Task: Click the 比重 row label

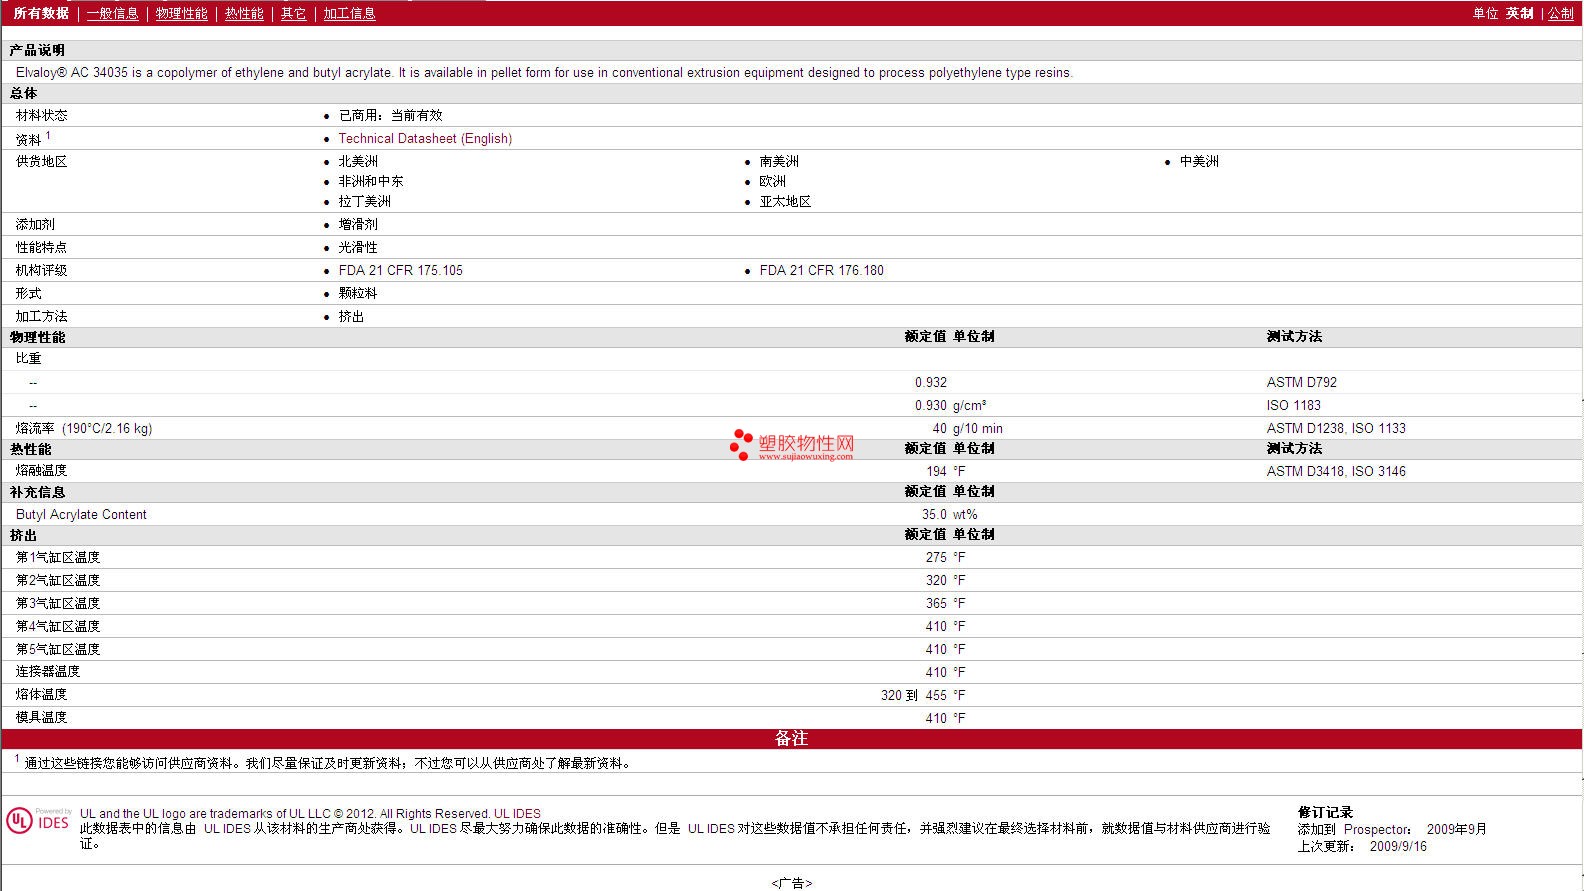Action: point(29,359)
